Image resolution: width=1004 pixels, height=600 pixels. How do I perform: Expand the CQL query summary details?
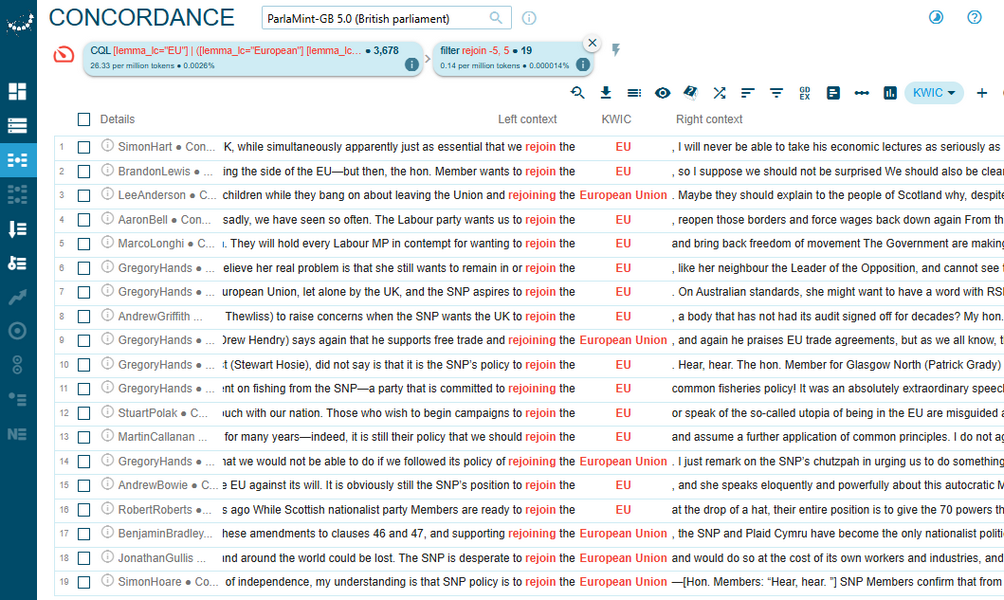(x=410, y=62)
